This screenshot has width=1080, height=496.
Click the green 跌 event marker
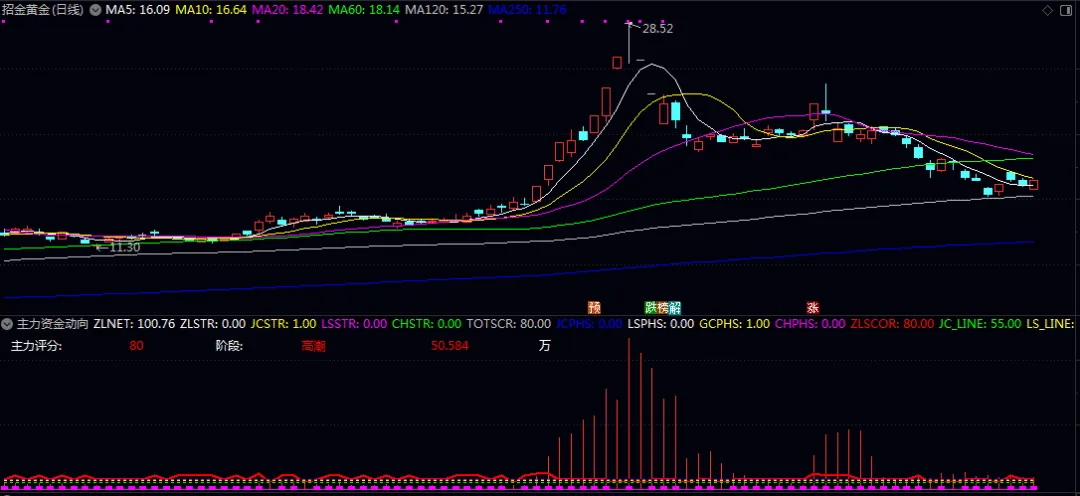[x=650, y=307]
